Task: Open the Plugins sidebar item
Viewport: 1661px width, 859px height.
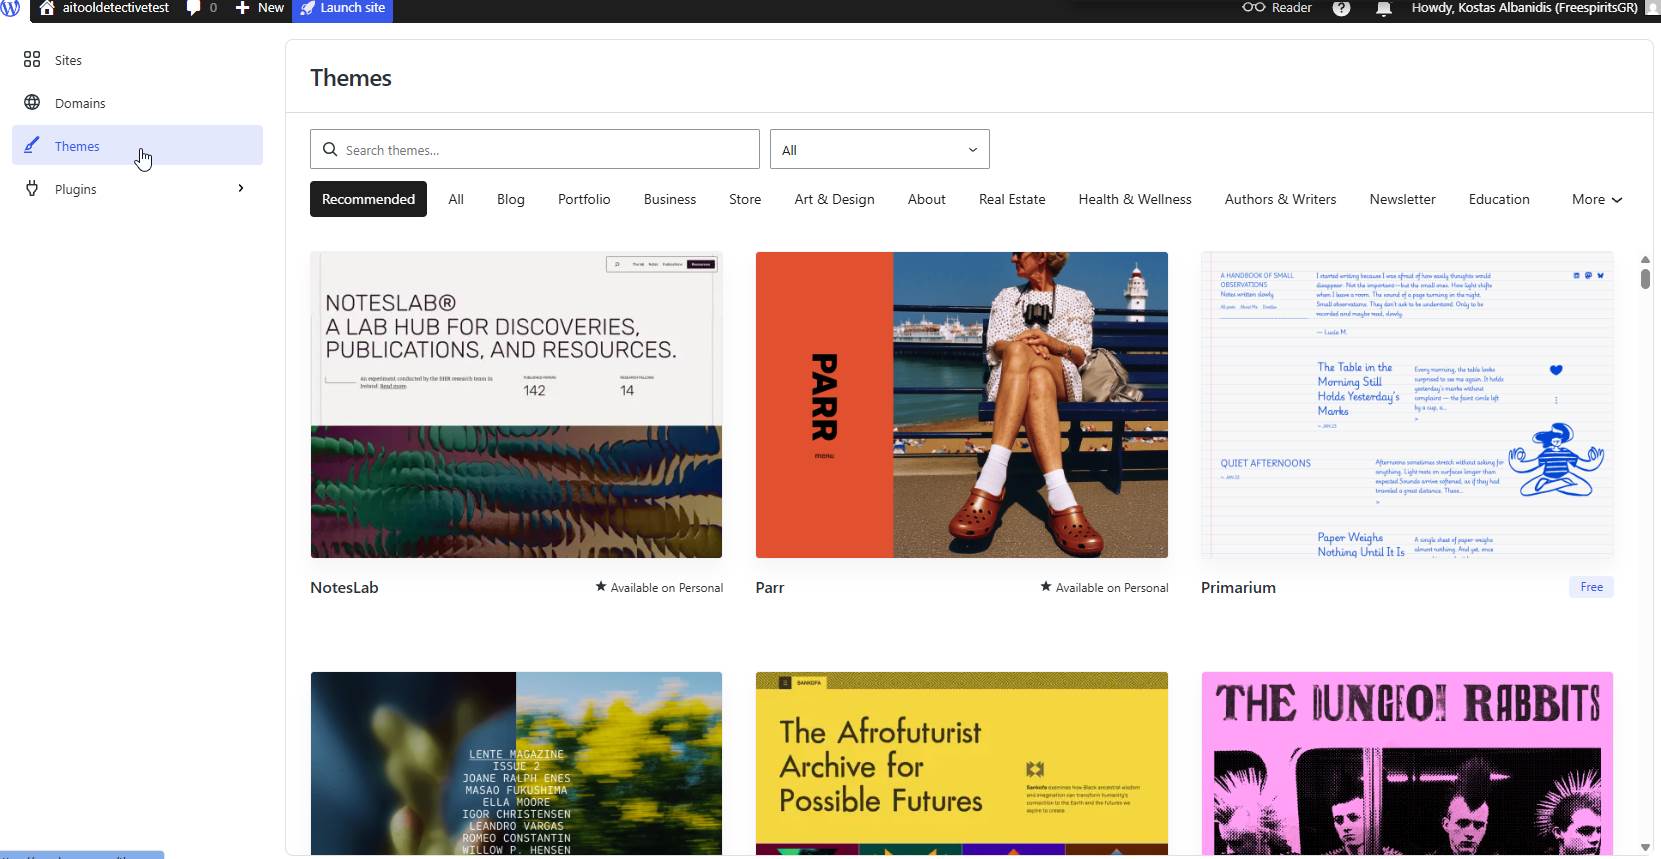Action: (137, 189)
